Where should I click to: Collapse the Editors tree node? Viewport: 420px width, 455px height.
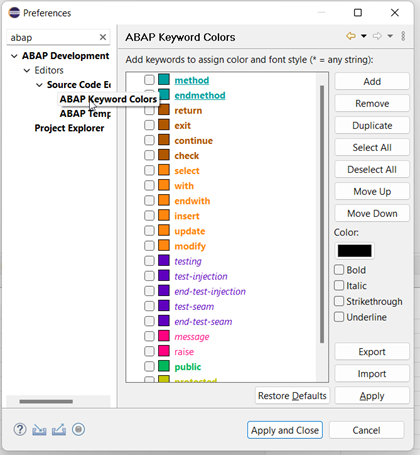(27, 70)
